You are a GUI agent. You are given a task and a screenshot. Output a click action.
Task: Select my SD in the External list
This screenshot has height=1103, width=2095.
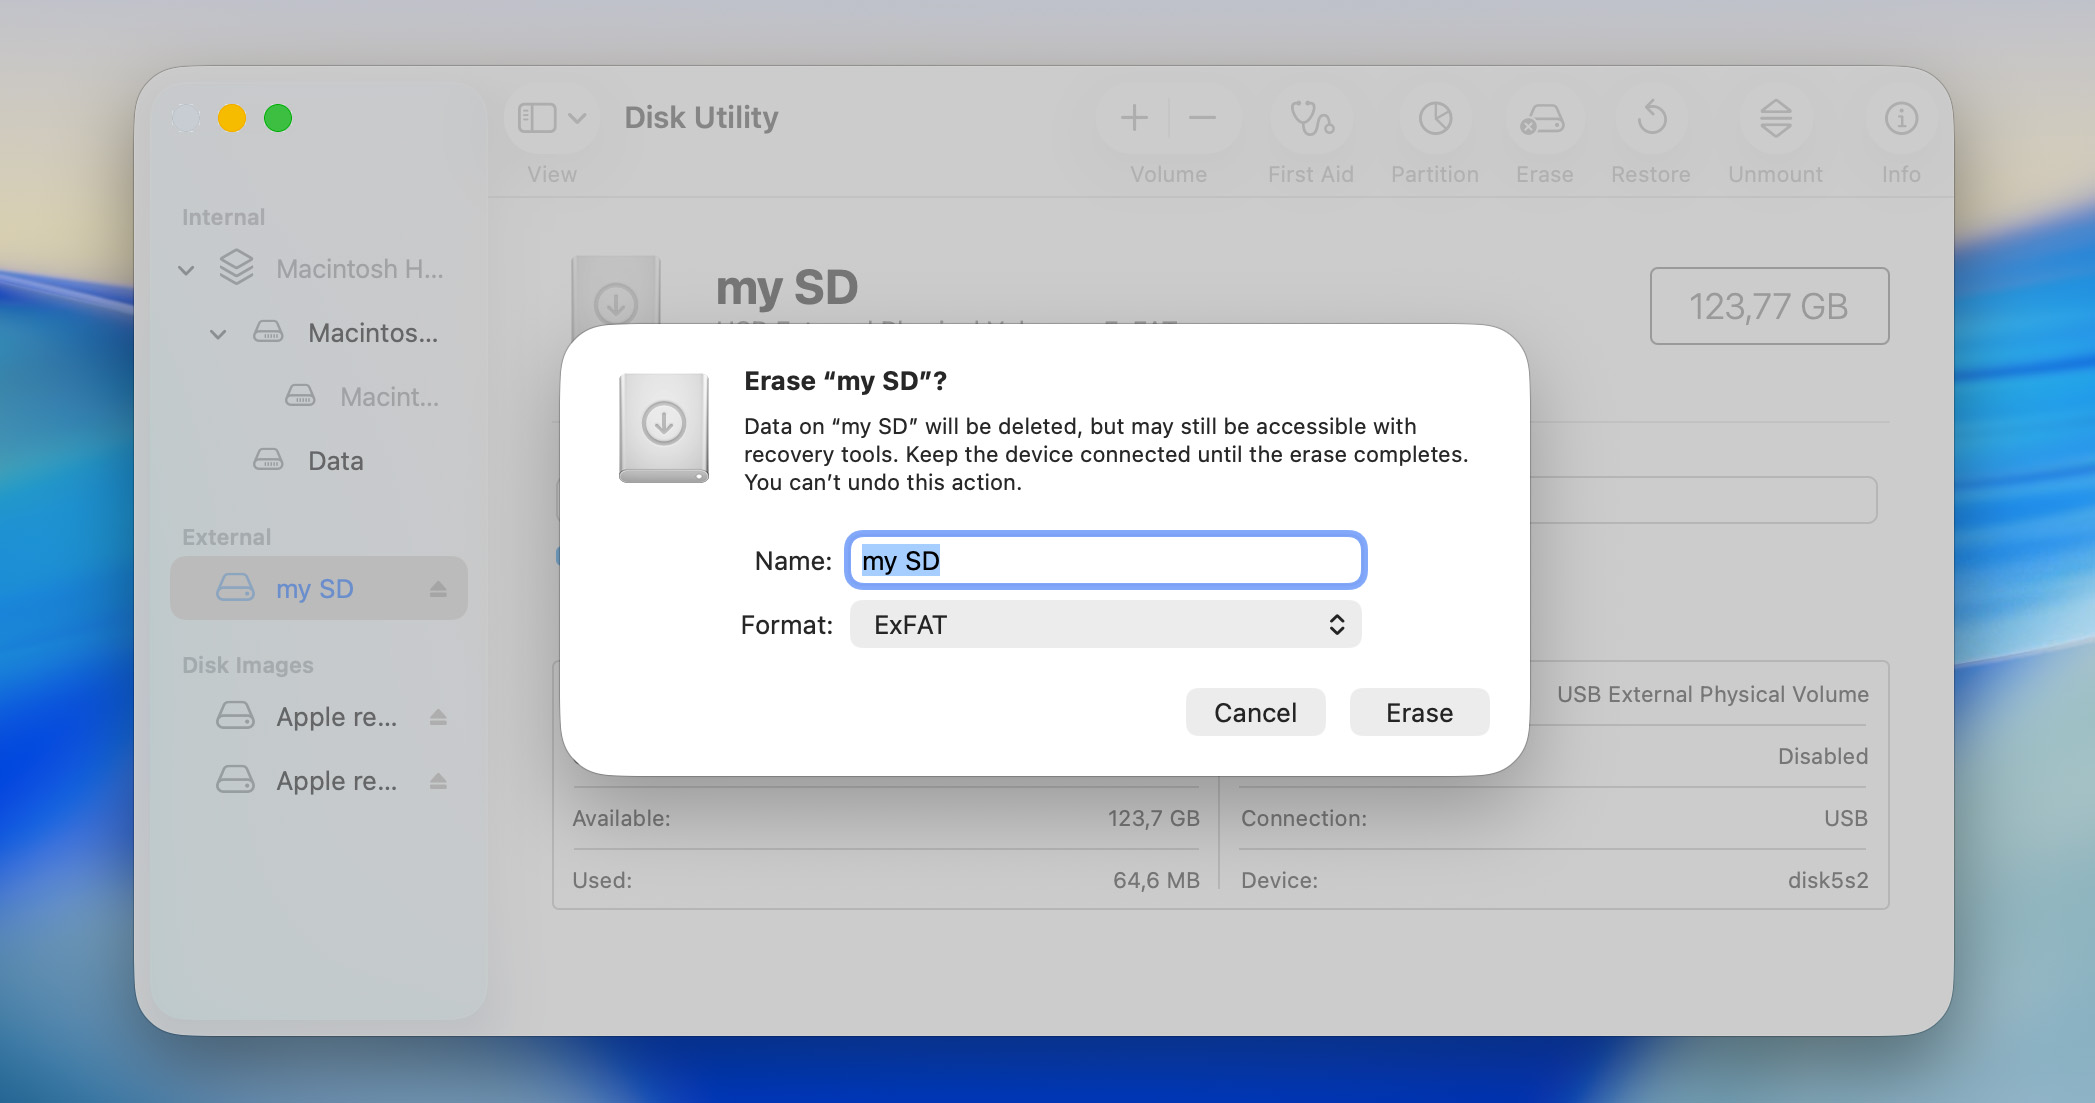(319, 588)
